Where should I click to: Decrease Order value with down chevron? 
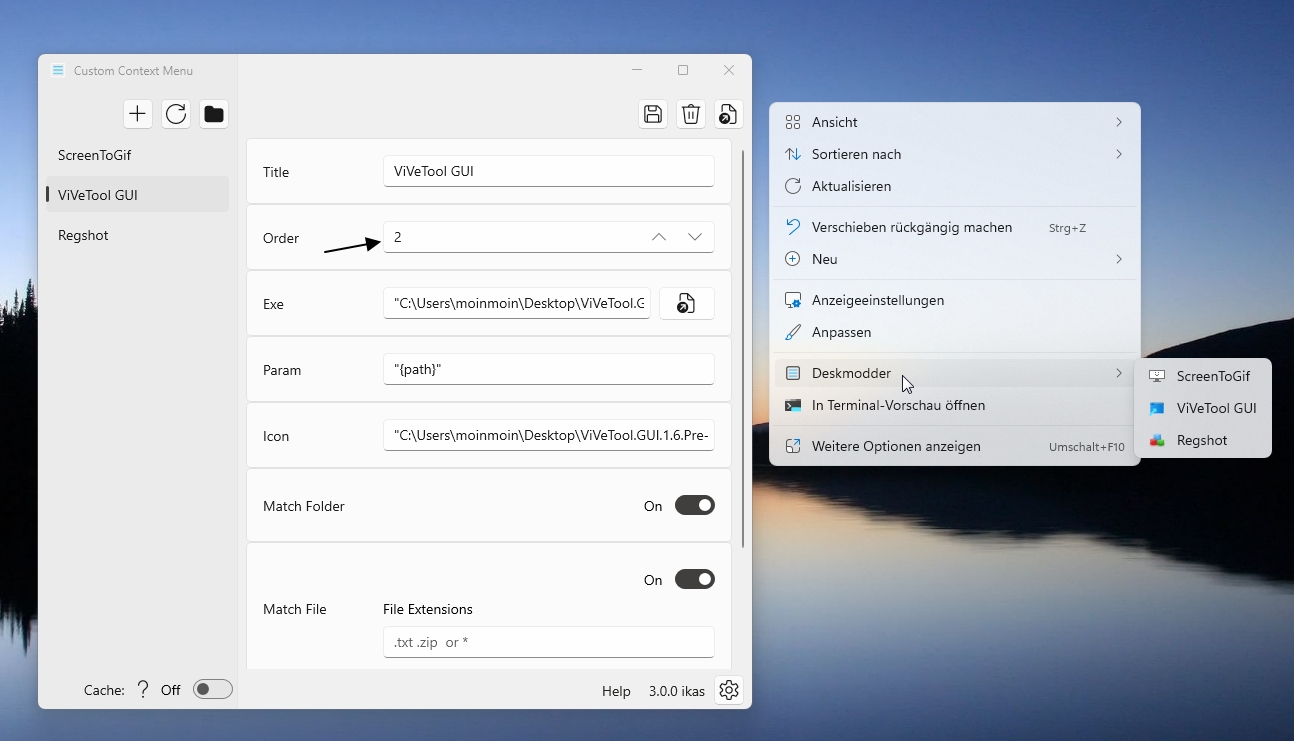coord(695,237)
